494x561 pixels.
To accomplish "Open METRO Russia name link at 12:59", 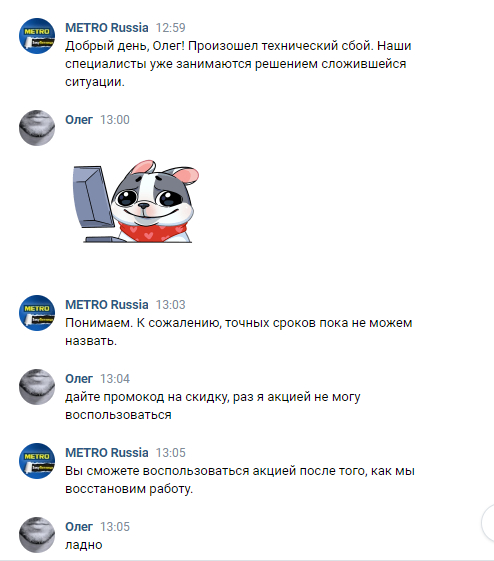I will (x=107, y=28).
